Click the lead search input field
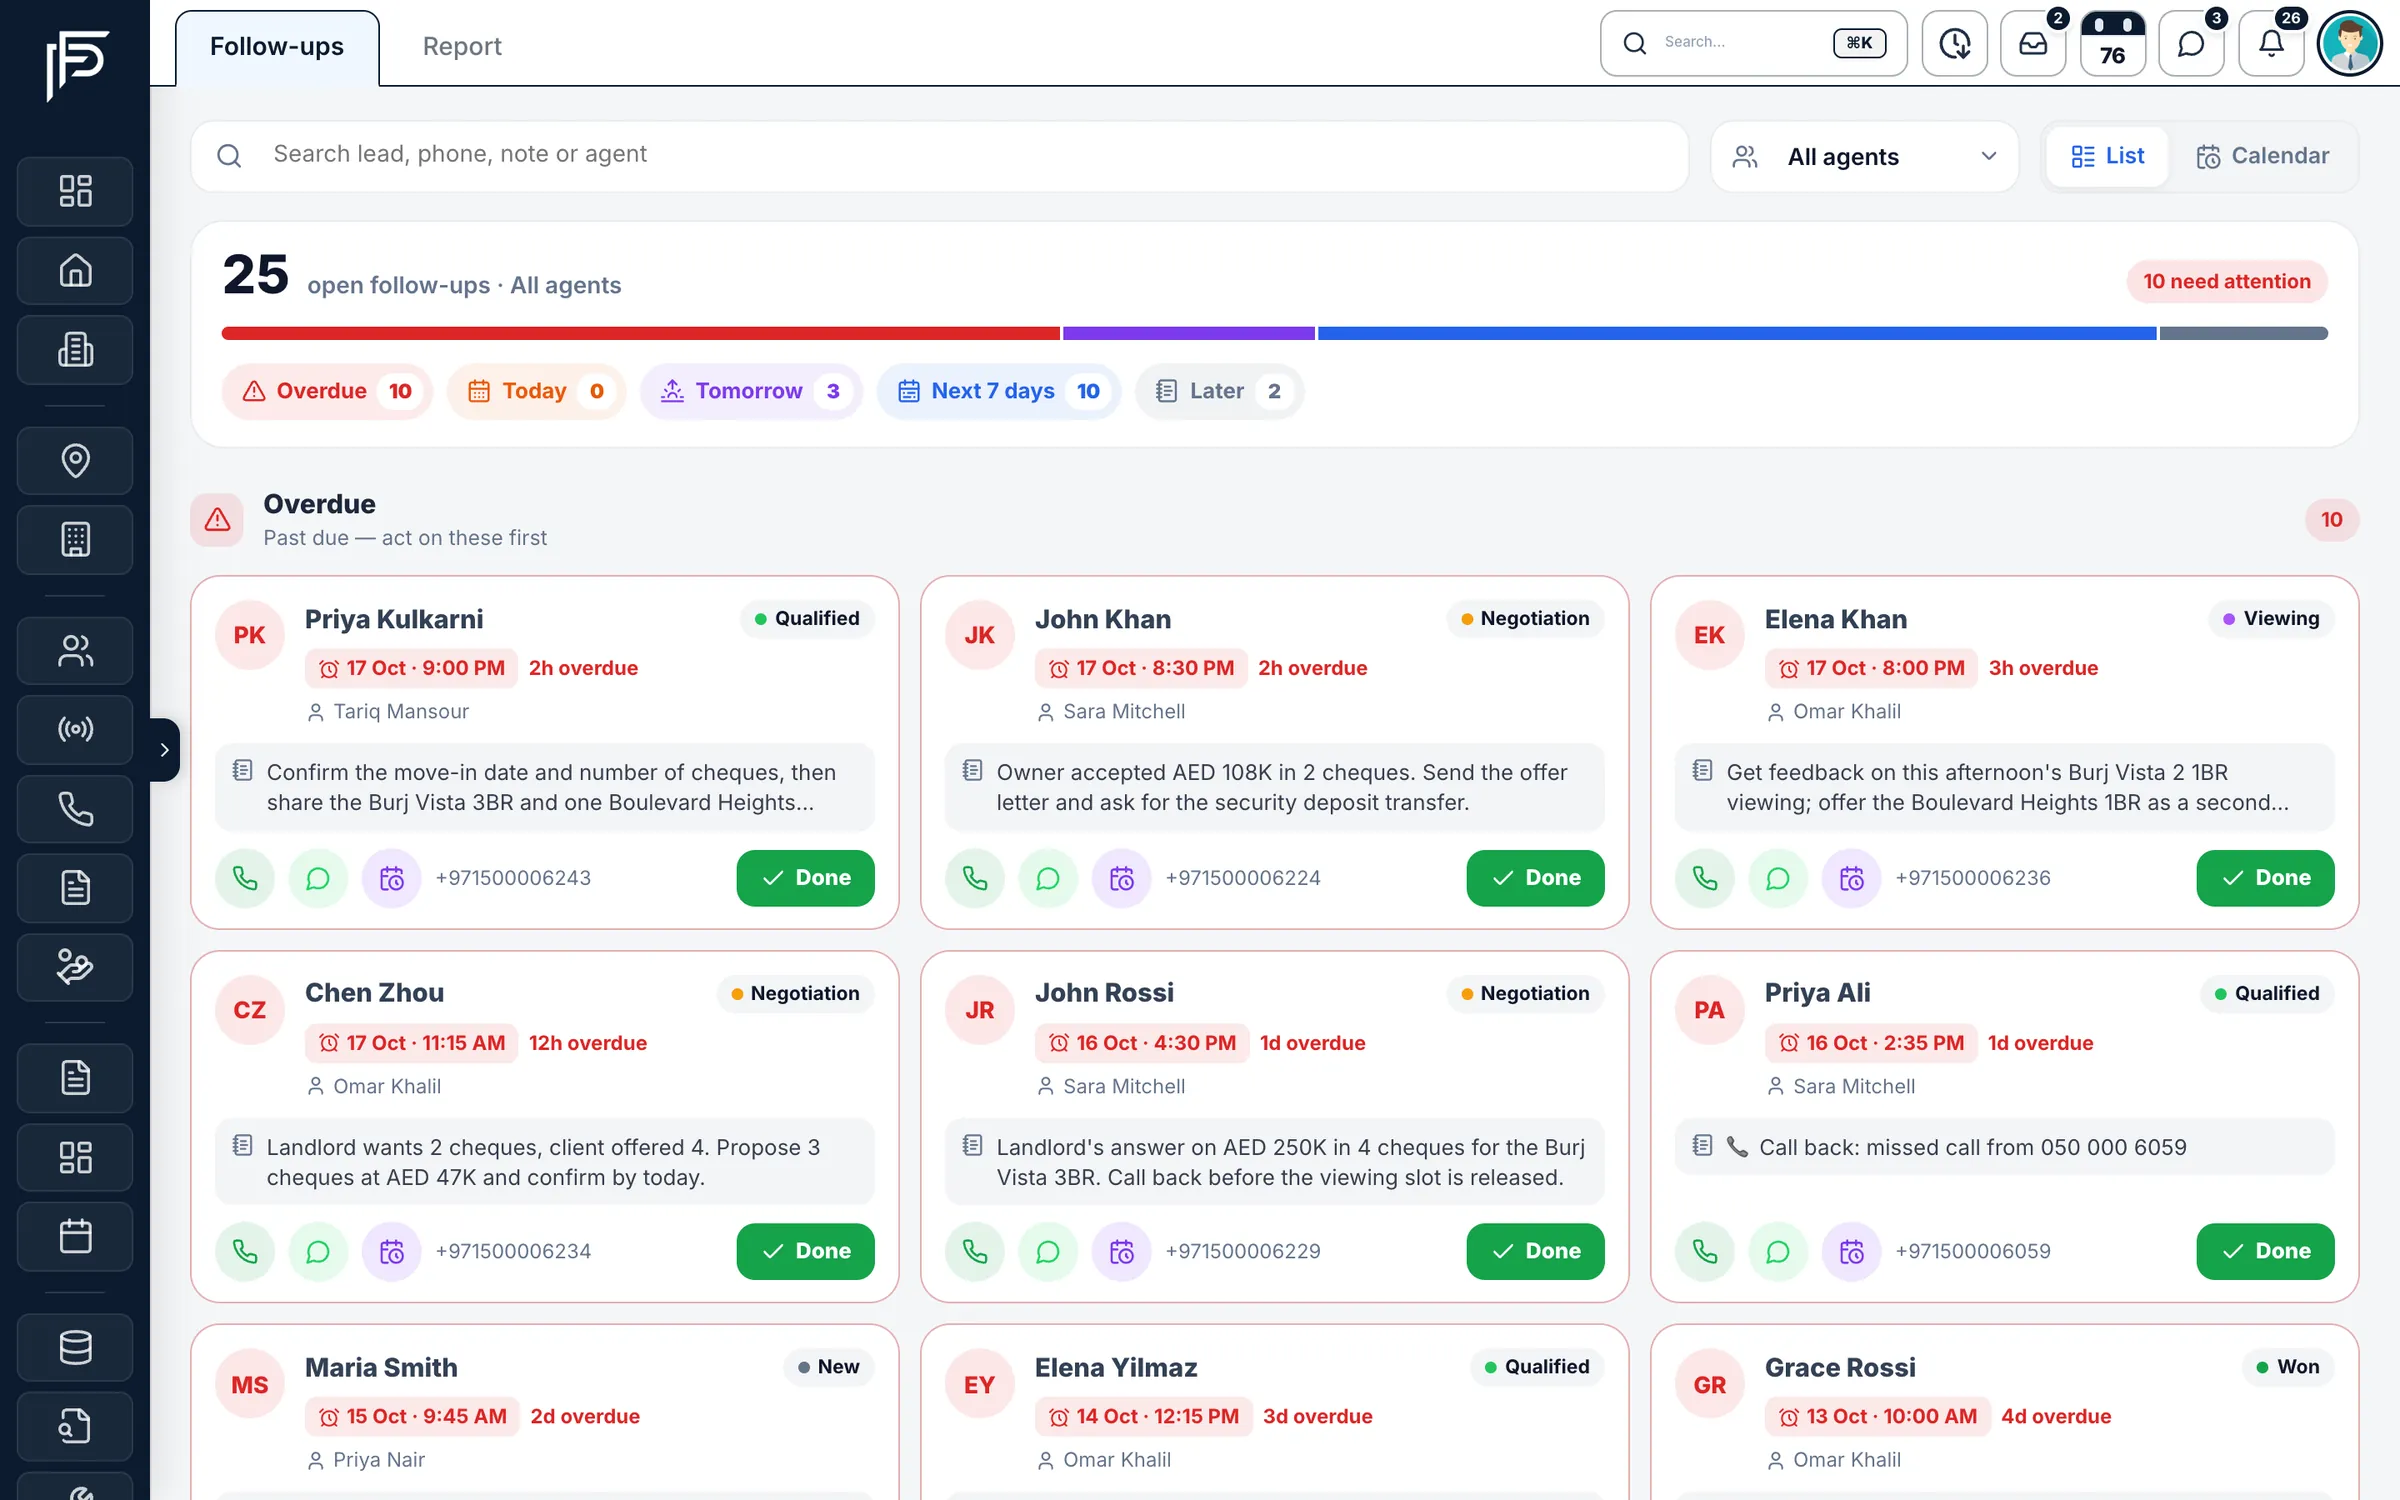The image size is (2400, 1500). [x=940, y=156]
